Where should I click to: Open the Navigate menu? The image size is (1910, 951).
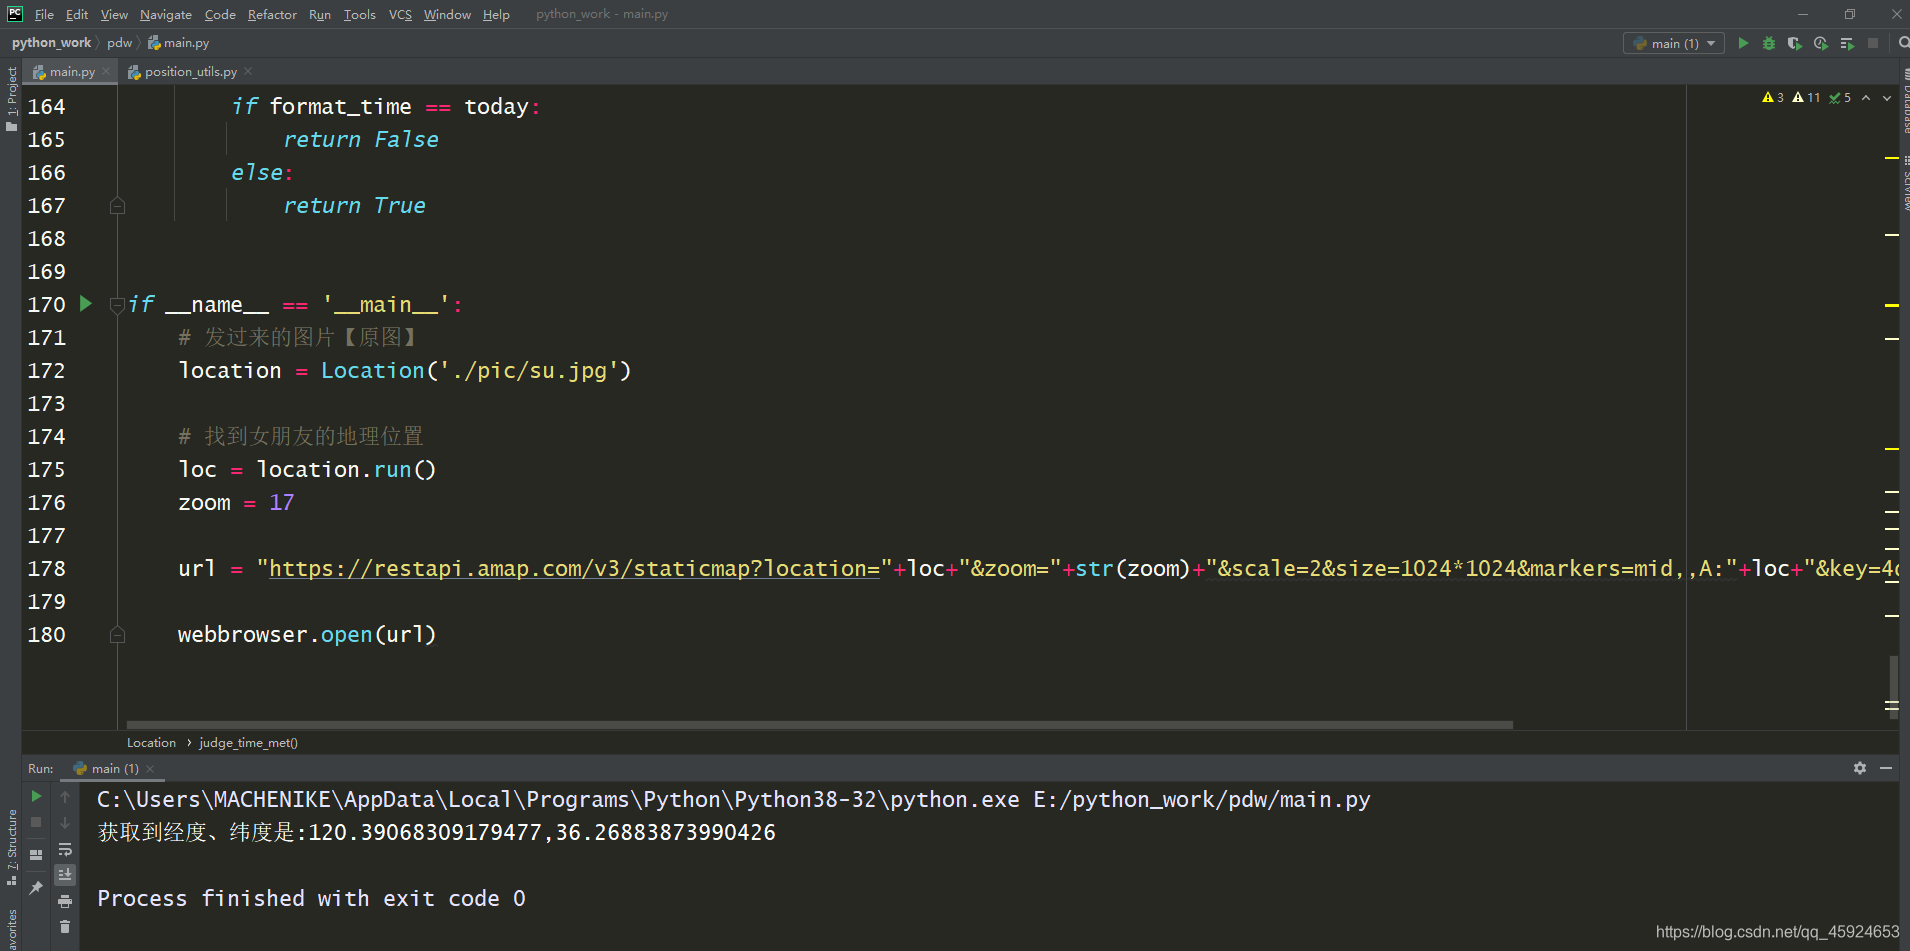click(166, 14)
